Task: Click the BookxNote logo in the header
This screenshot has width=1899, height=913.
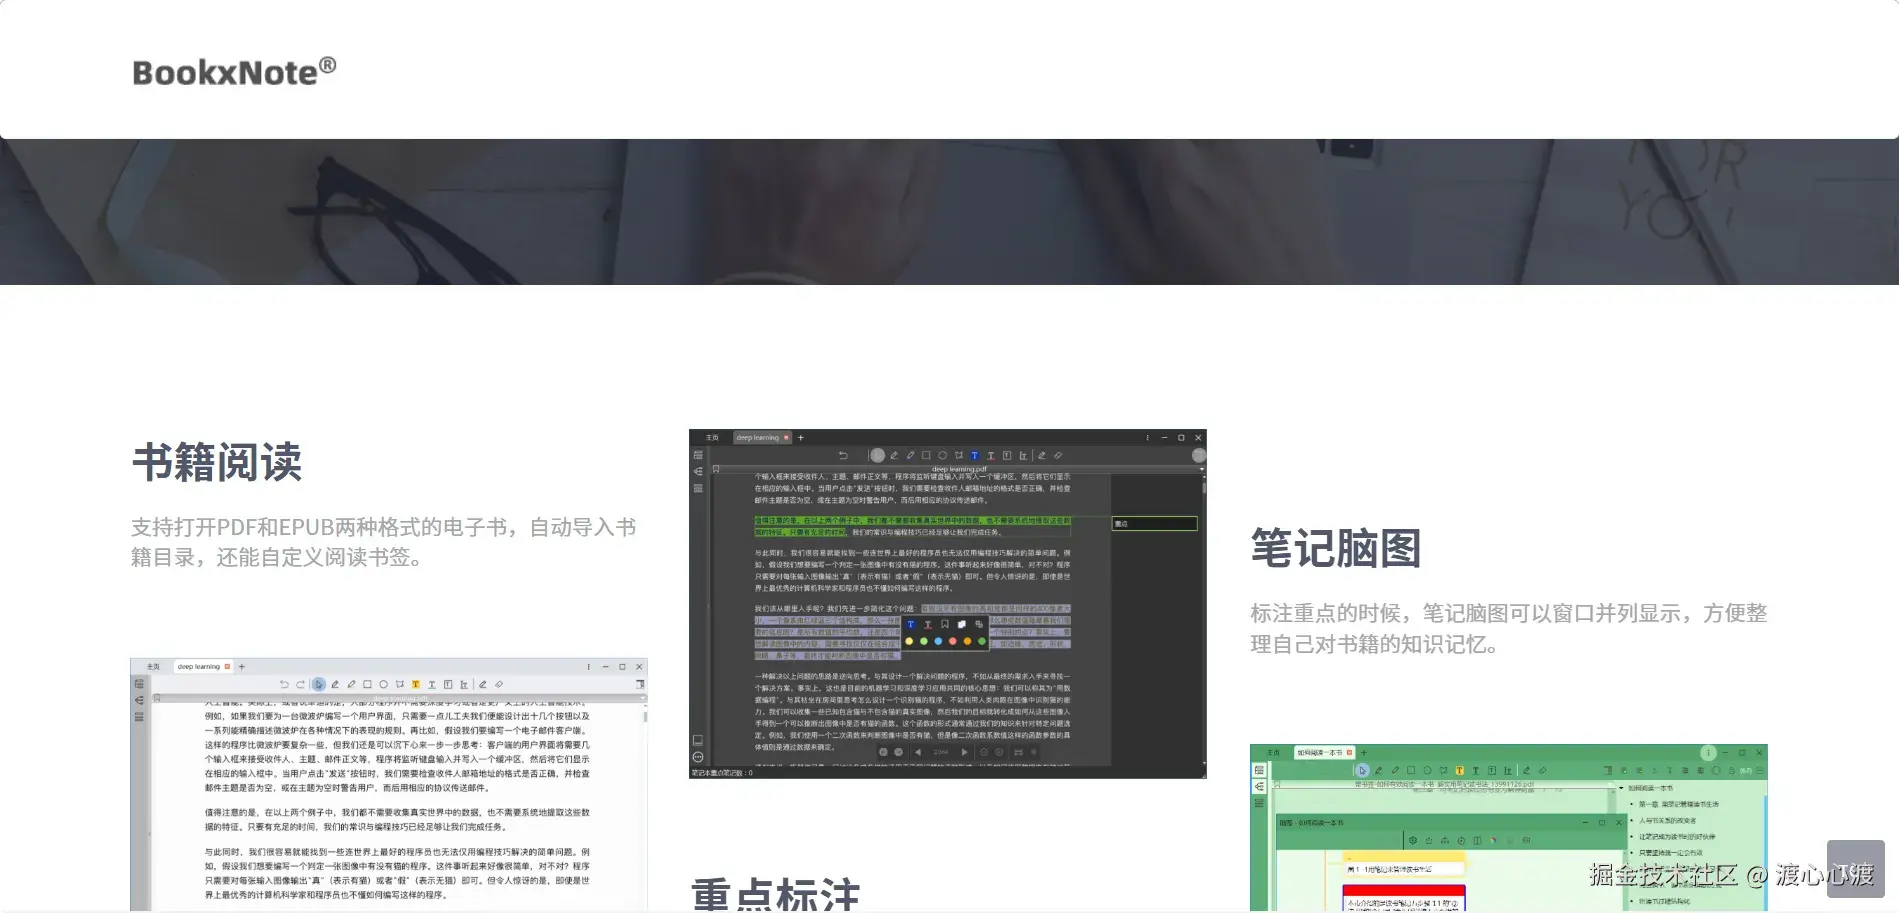Action: (x=234, y=71)
